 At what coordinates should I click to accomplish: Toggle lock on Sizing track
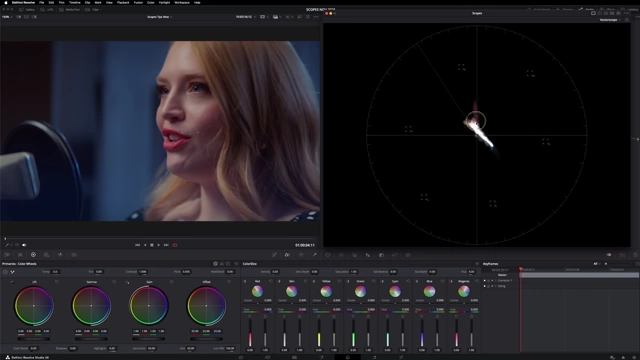coord(488,286)
